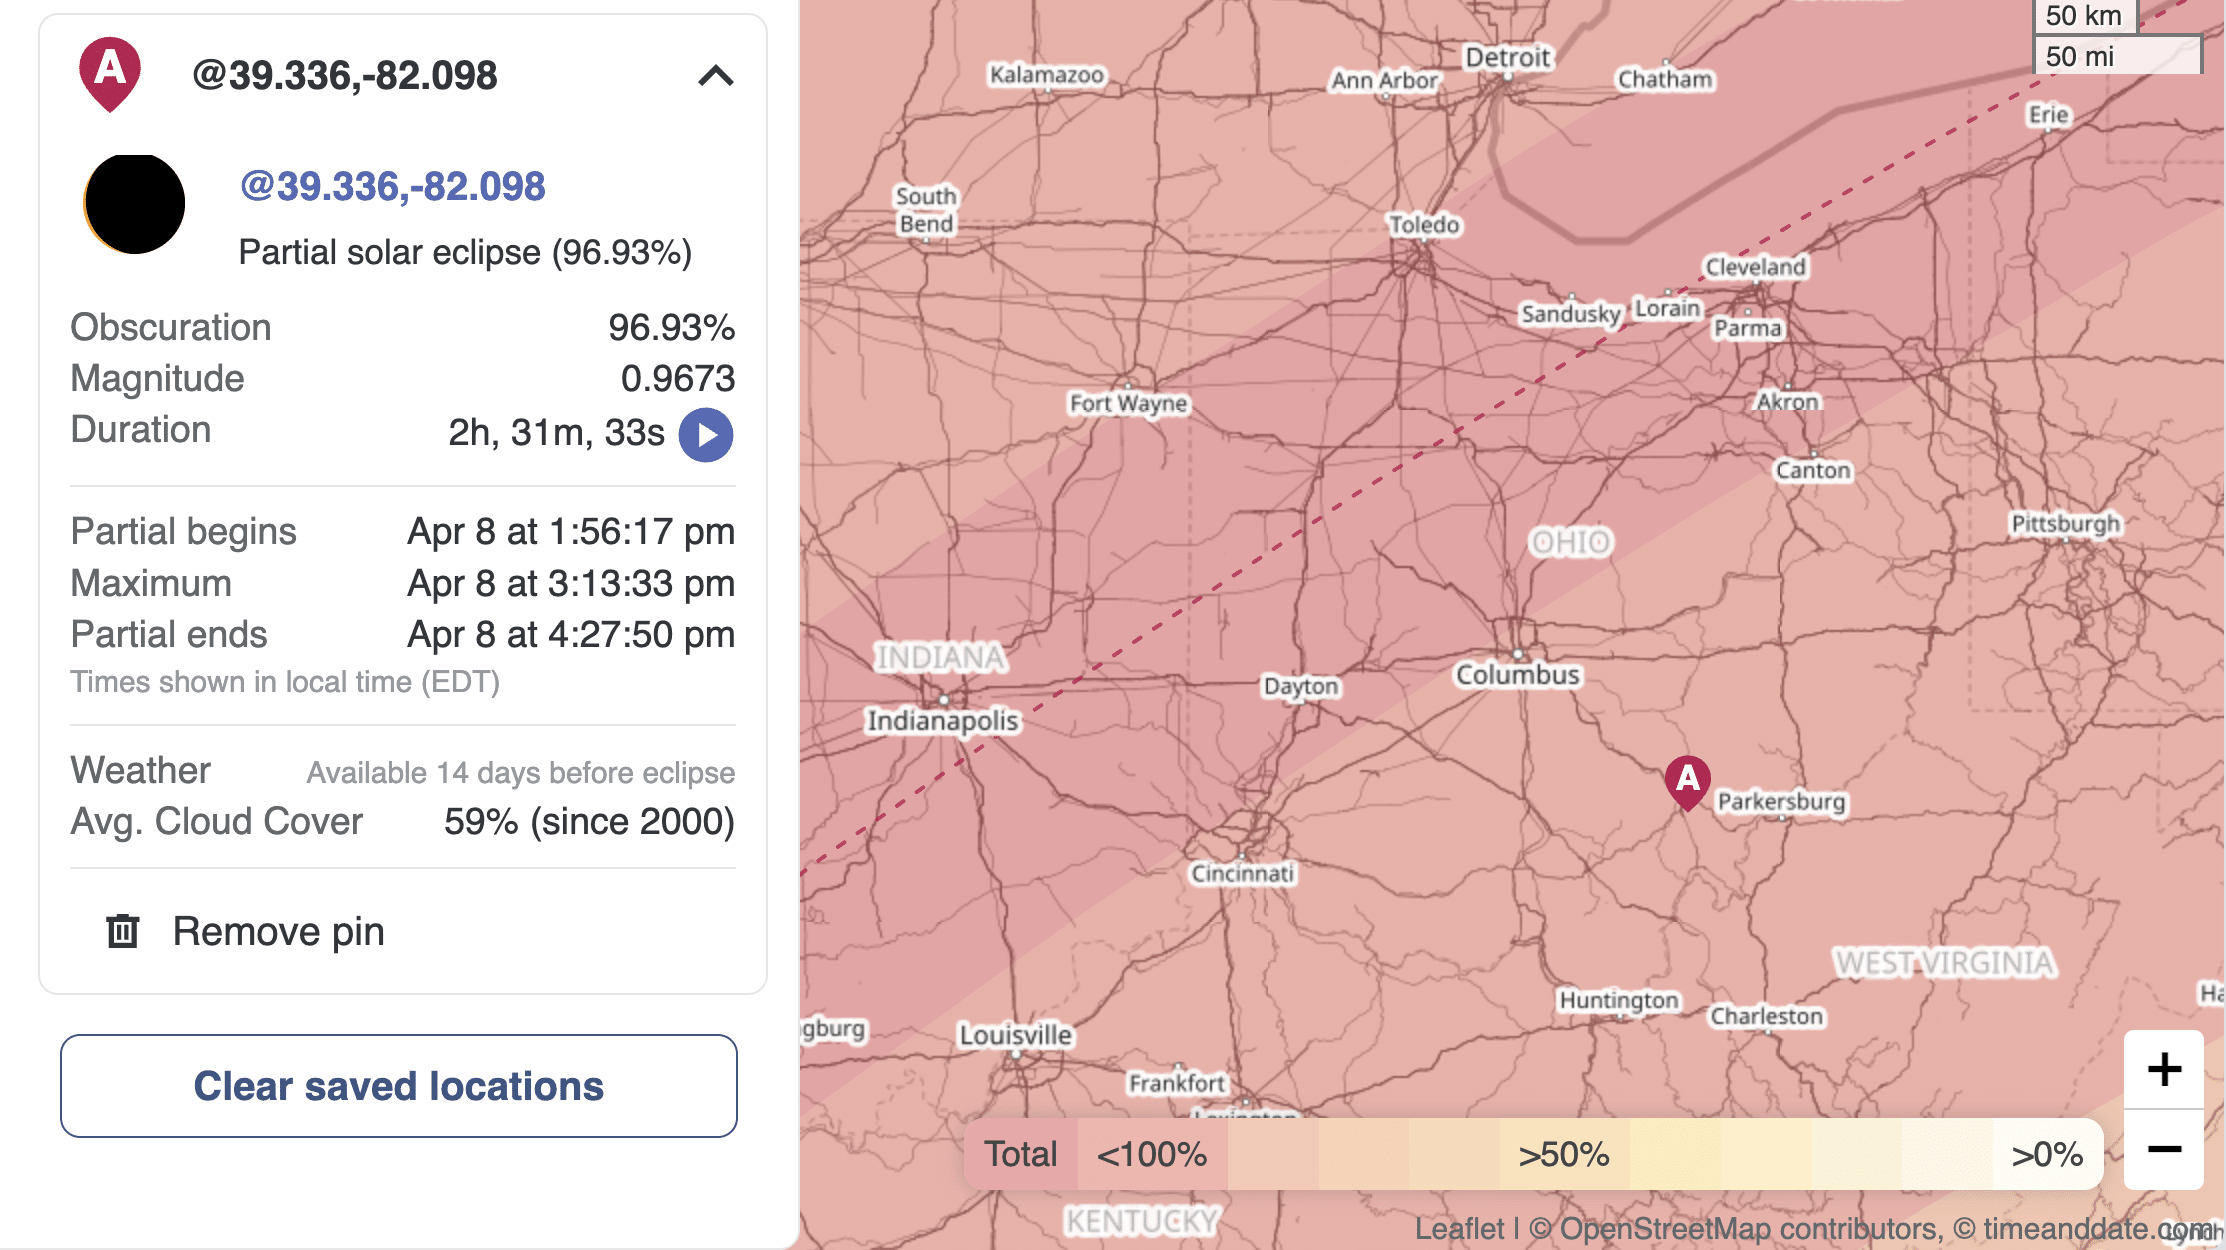Click the Leaflet attribution link
This screenshot has height=1250, width=2226.
[1458, 1229]
